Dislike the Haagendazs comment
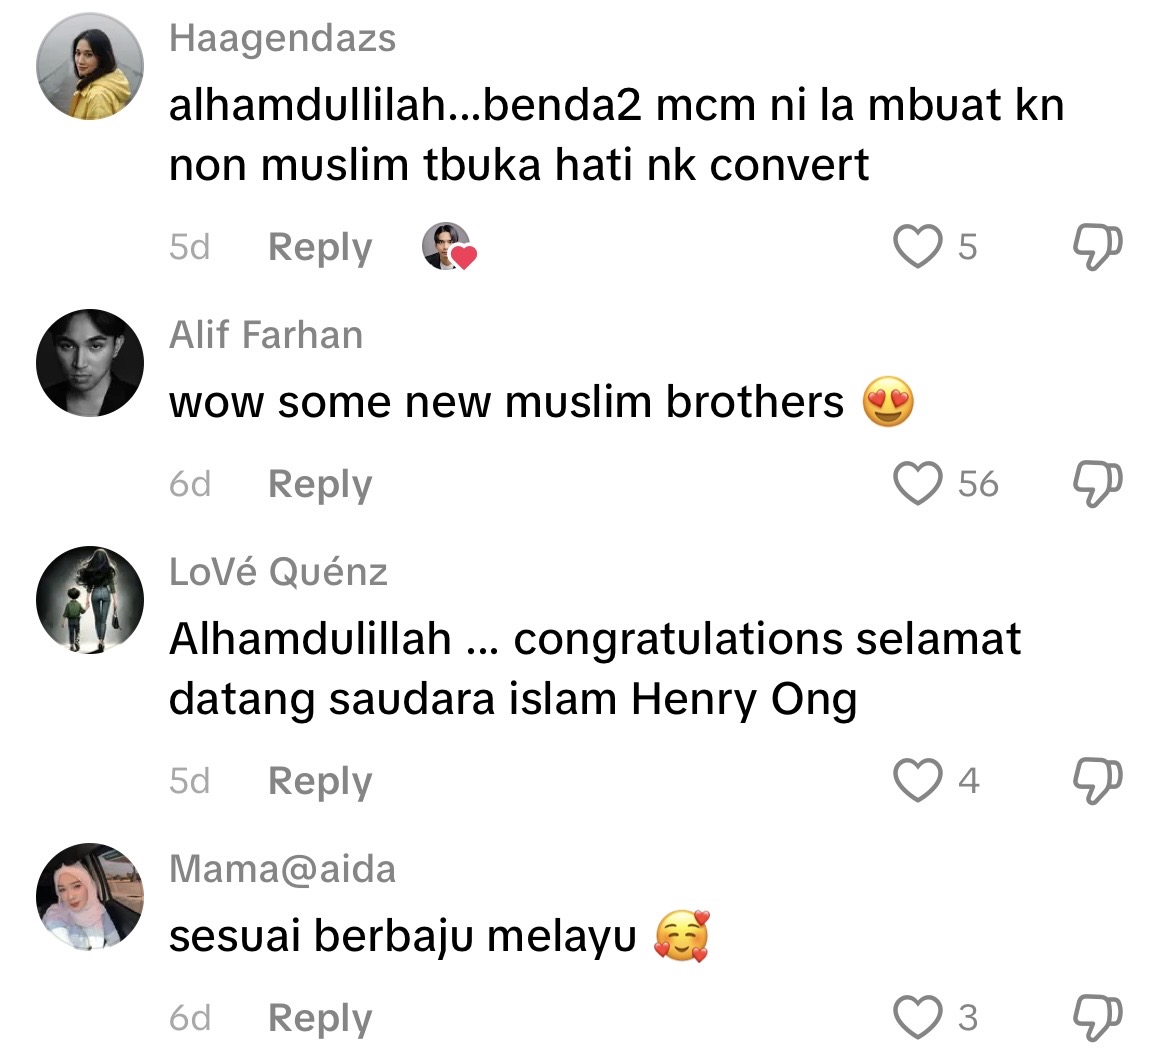 (1097, 247)
